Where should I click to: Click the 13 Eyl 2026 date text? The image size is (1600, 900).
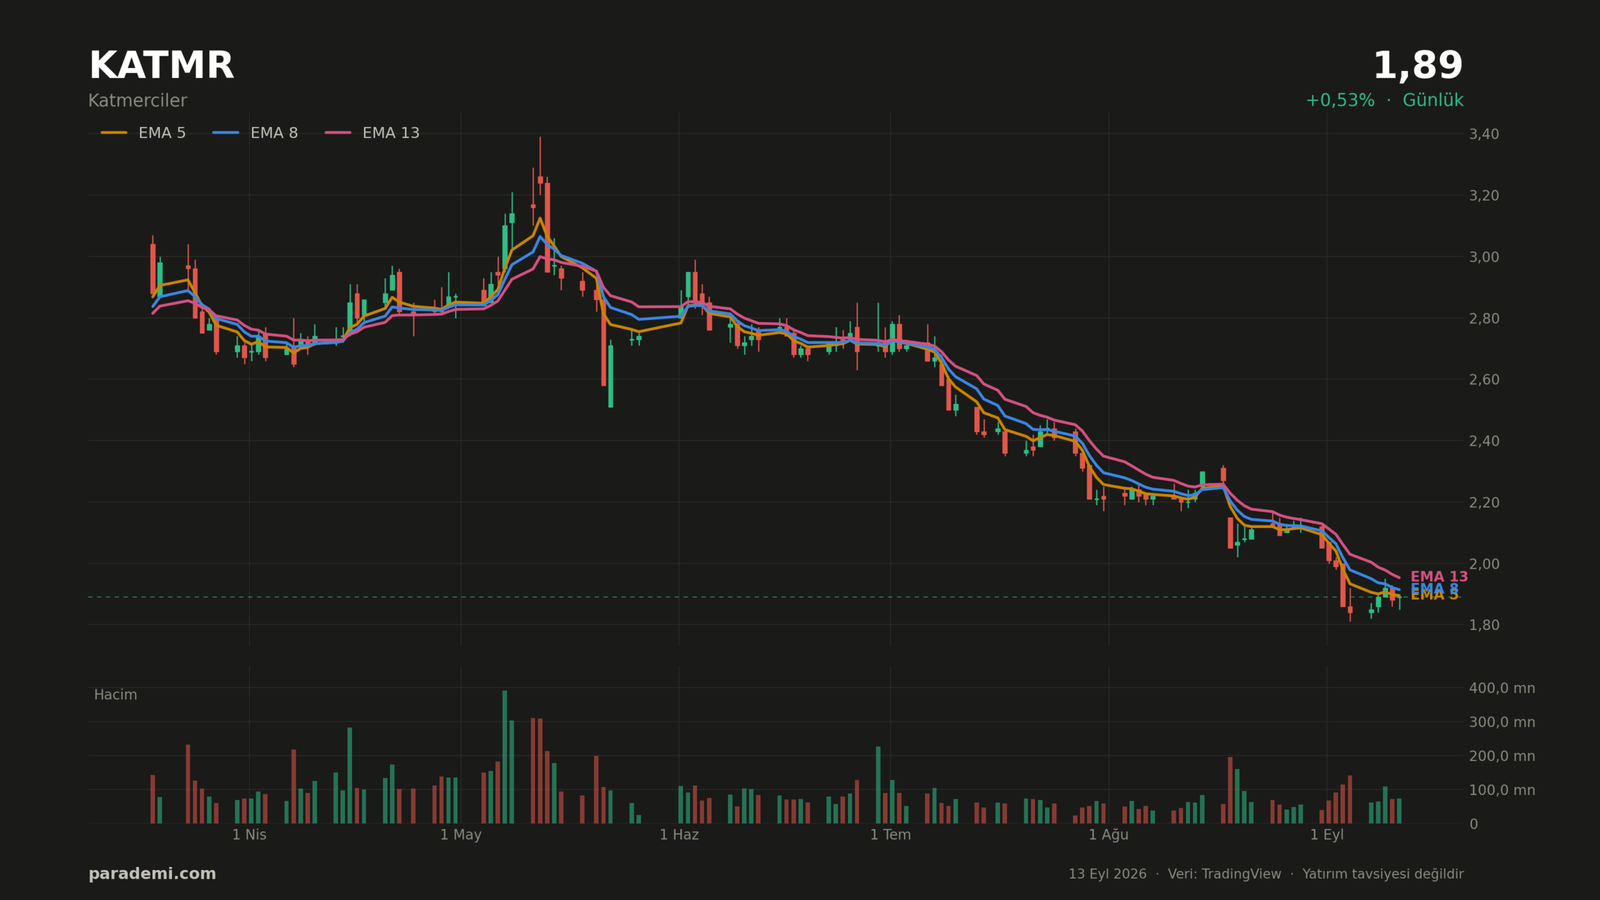coord(1107,874)
